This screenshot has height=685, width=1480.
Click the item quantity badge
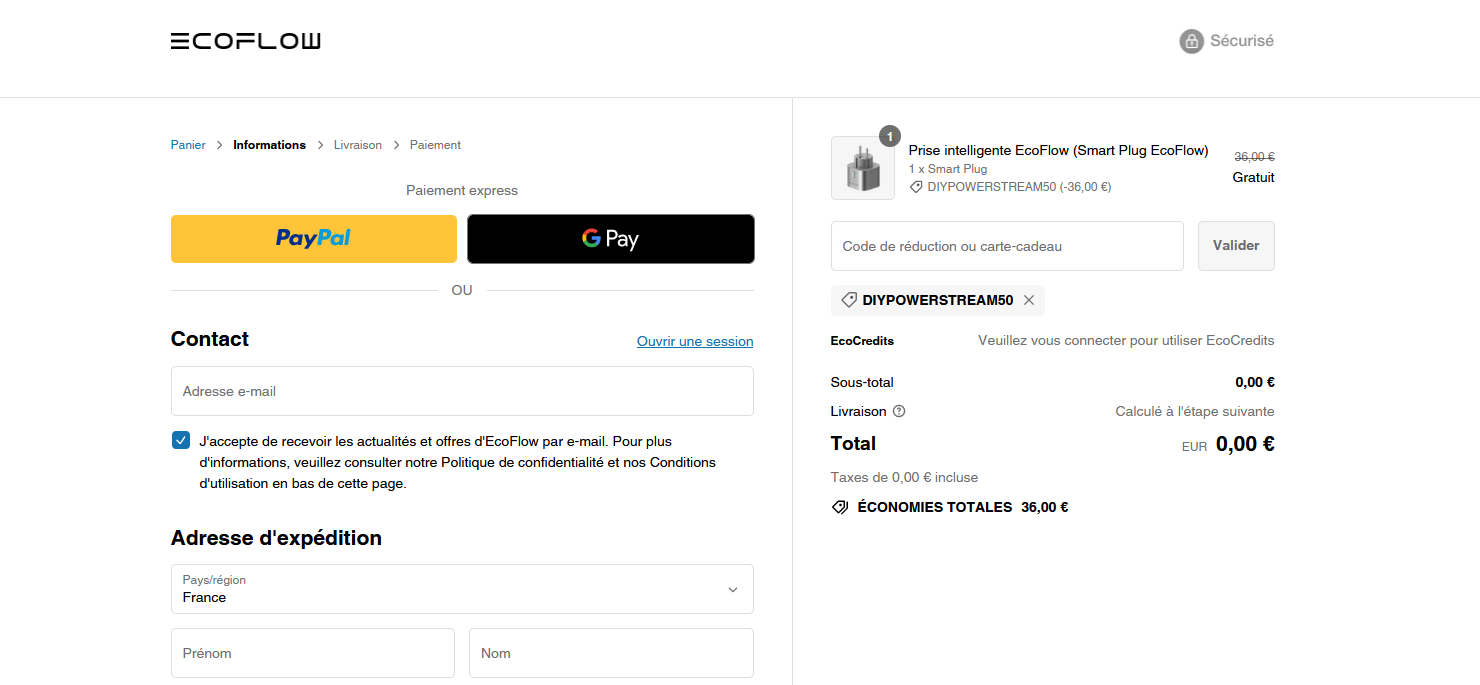(x=890, y=136)
